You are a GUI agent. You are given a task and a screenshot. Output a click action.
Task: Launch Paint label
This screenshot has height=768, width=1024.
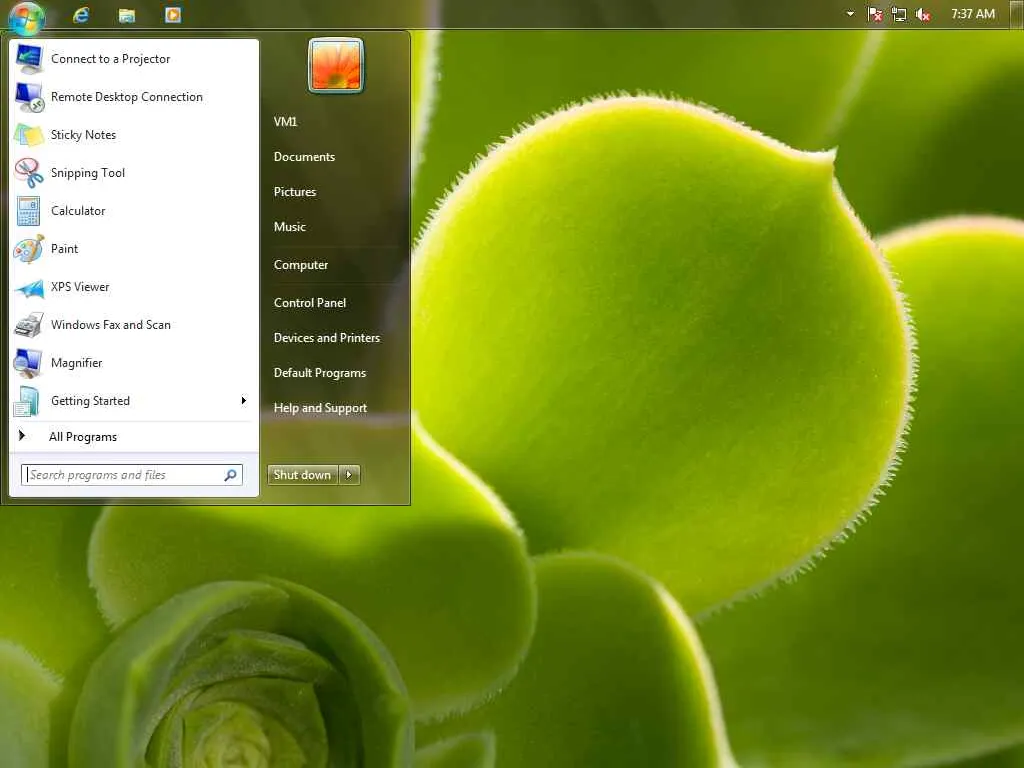(x=64, y=248)
